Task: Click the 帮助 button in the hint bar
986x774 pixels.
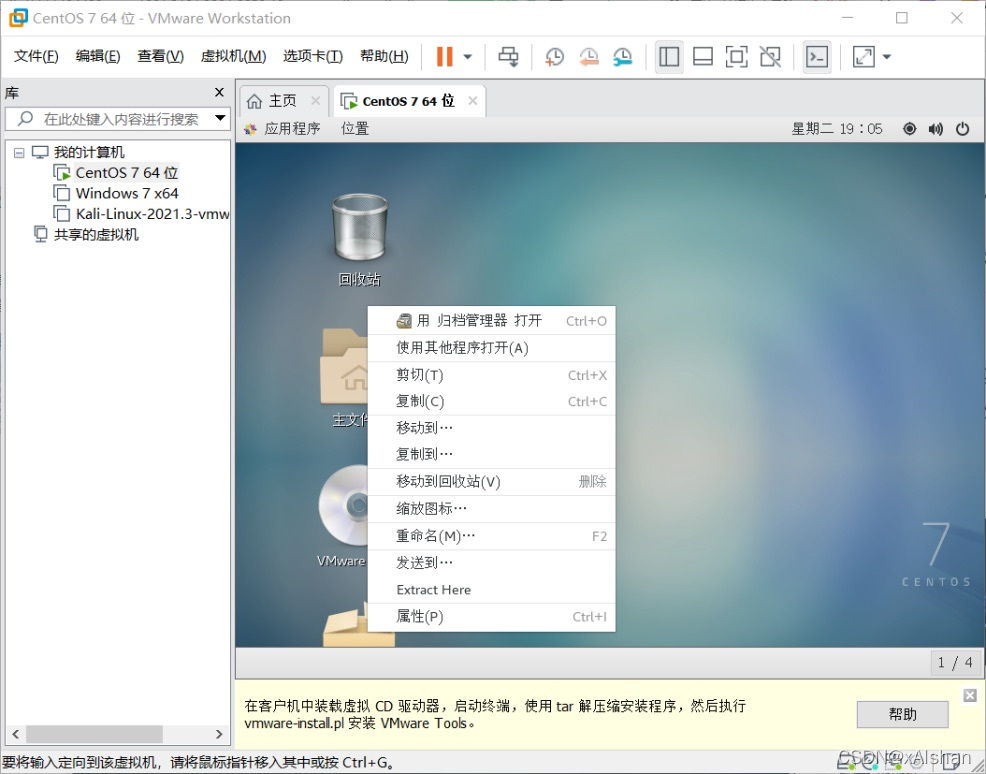Action: (x=902, y=714)
